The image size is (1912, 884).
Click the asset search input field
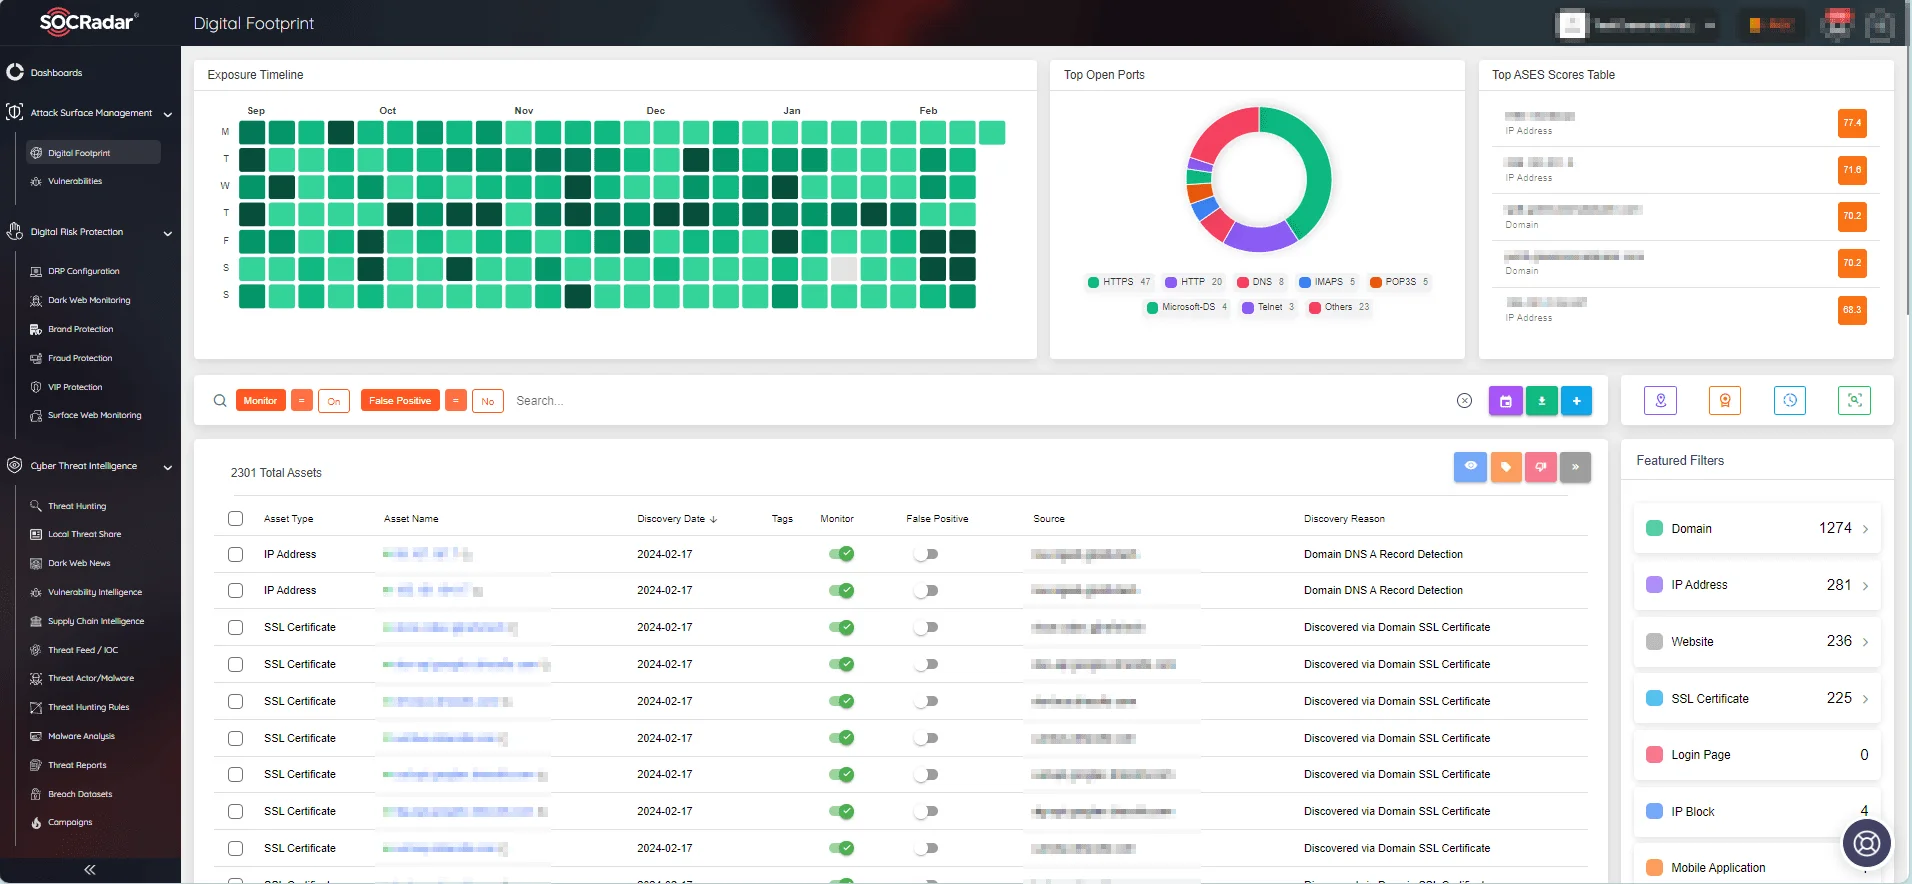click(980, 401)
